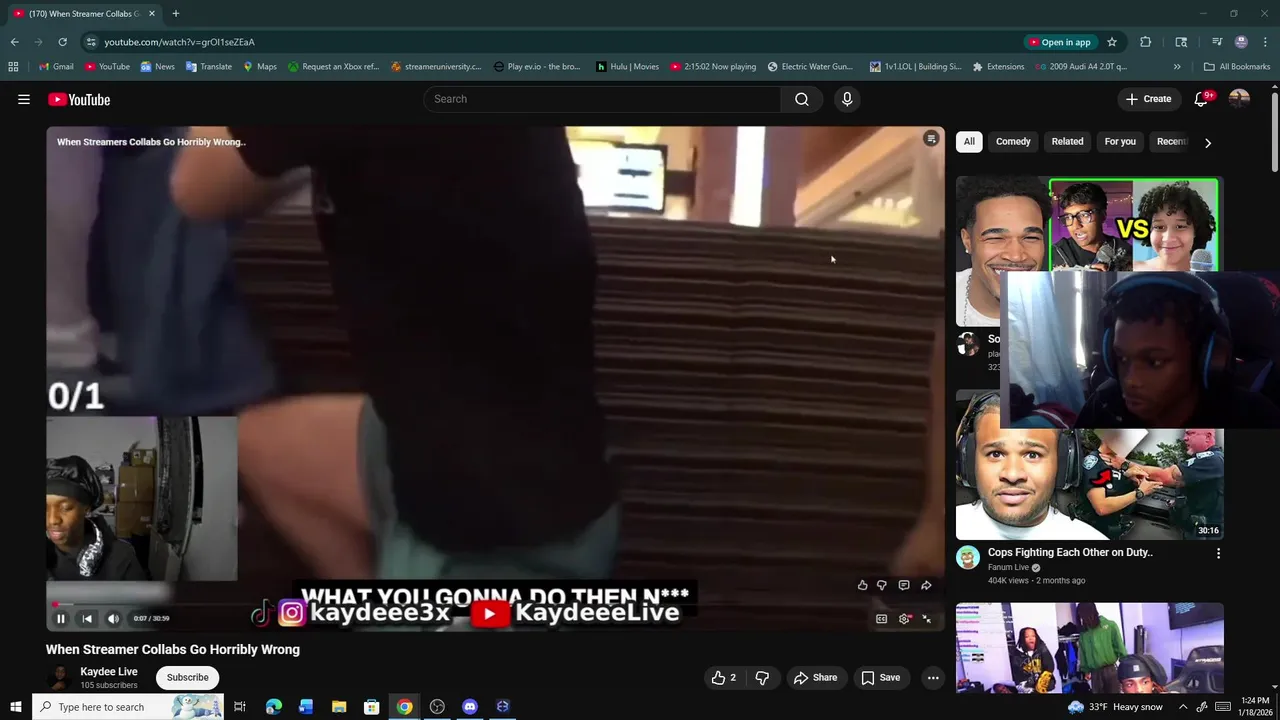Open Chrome media controls icon

[x=1217, y=42]
